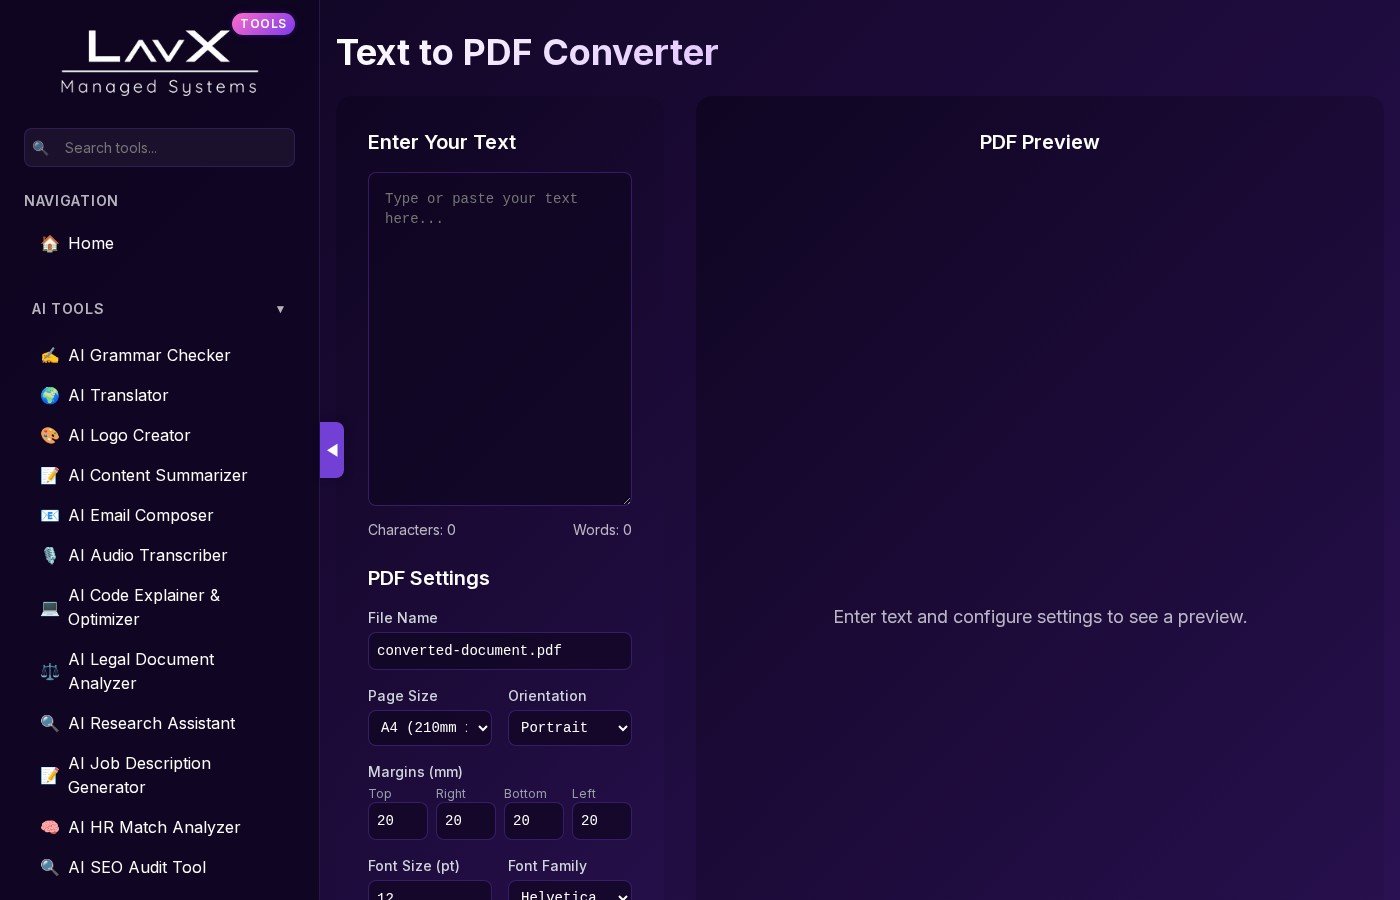Open the Orientation dropdown
Image resolution: width=1400 pixels, height=900 pixels.
pyautogui.click(x=569, y=728)
